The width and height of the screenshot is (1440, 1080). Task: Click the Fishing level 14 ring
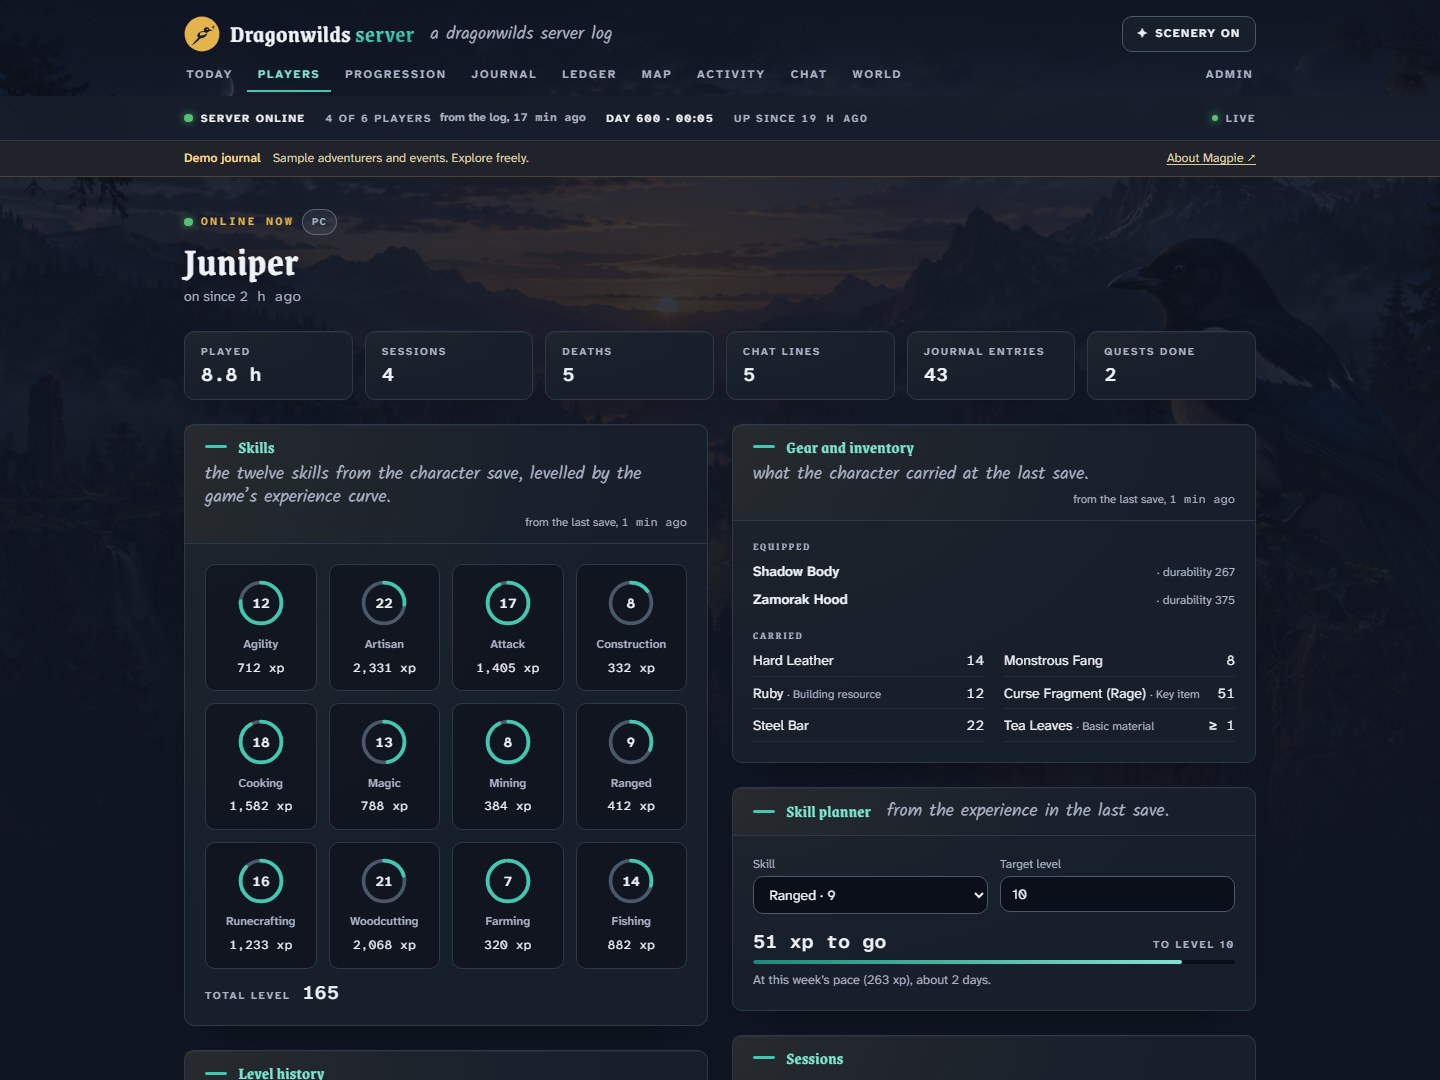pos(631,881)
